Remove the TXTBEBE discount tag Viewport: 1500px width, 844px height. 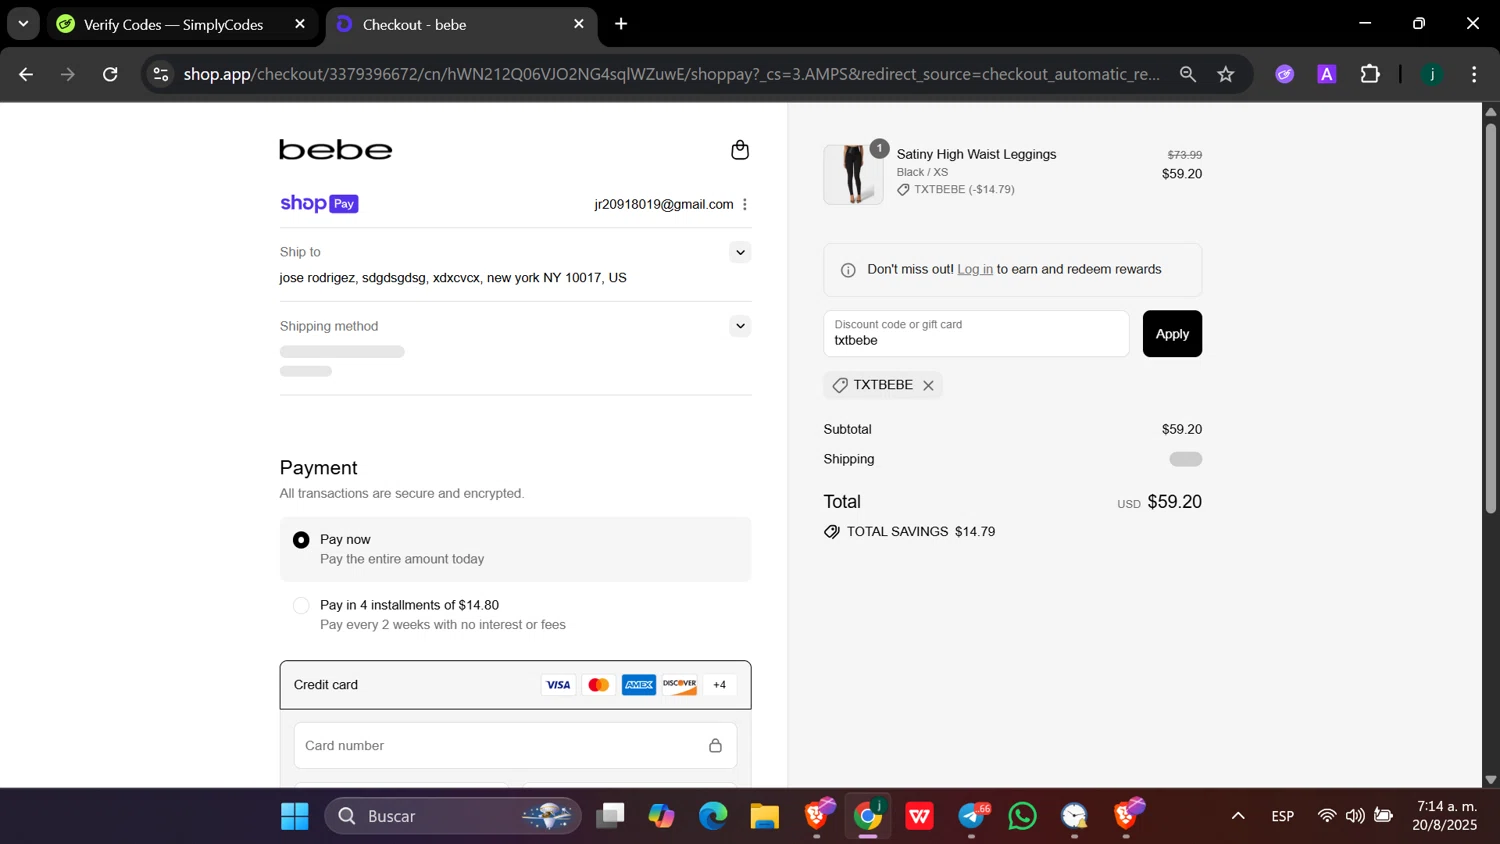point(928,385)
